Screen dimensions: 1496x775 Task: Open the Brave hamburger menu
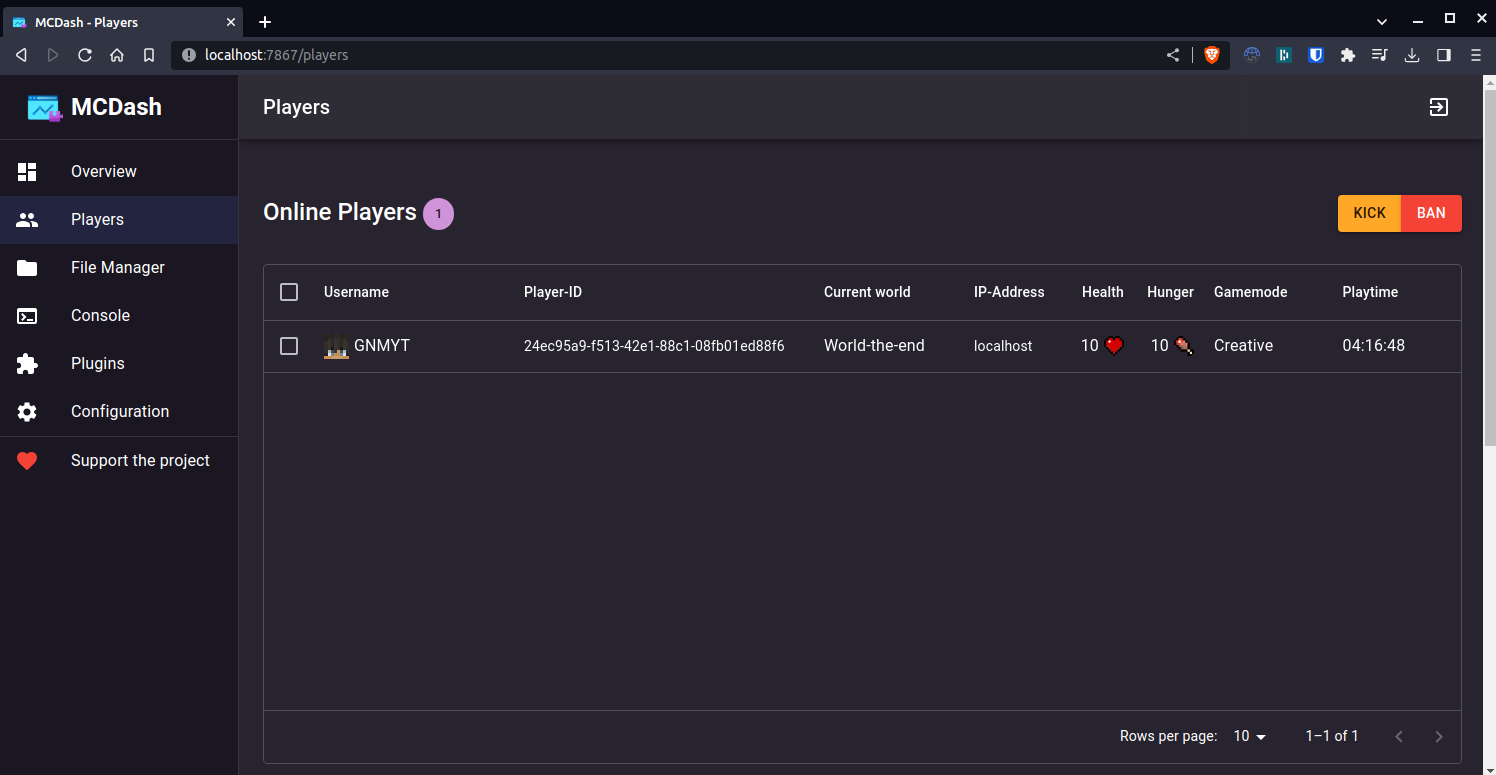point(1475,55)
